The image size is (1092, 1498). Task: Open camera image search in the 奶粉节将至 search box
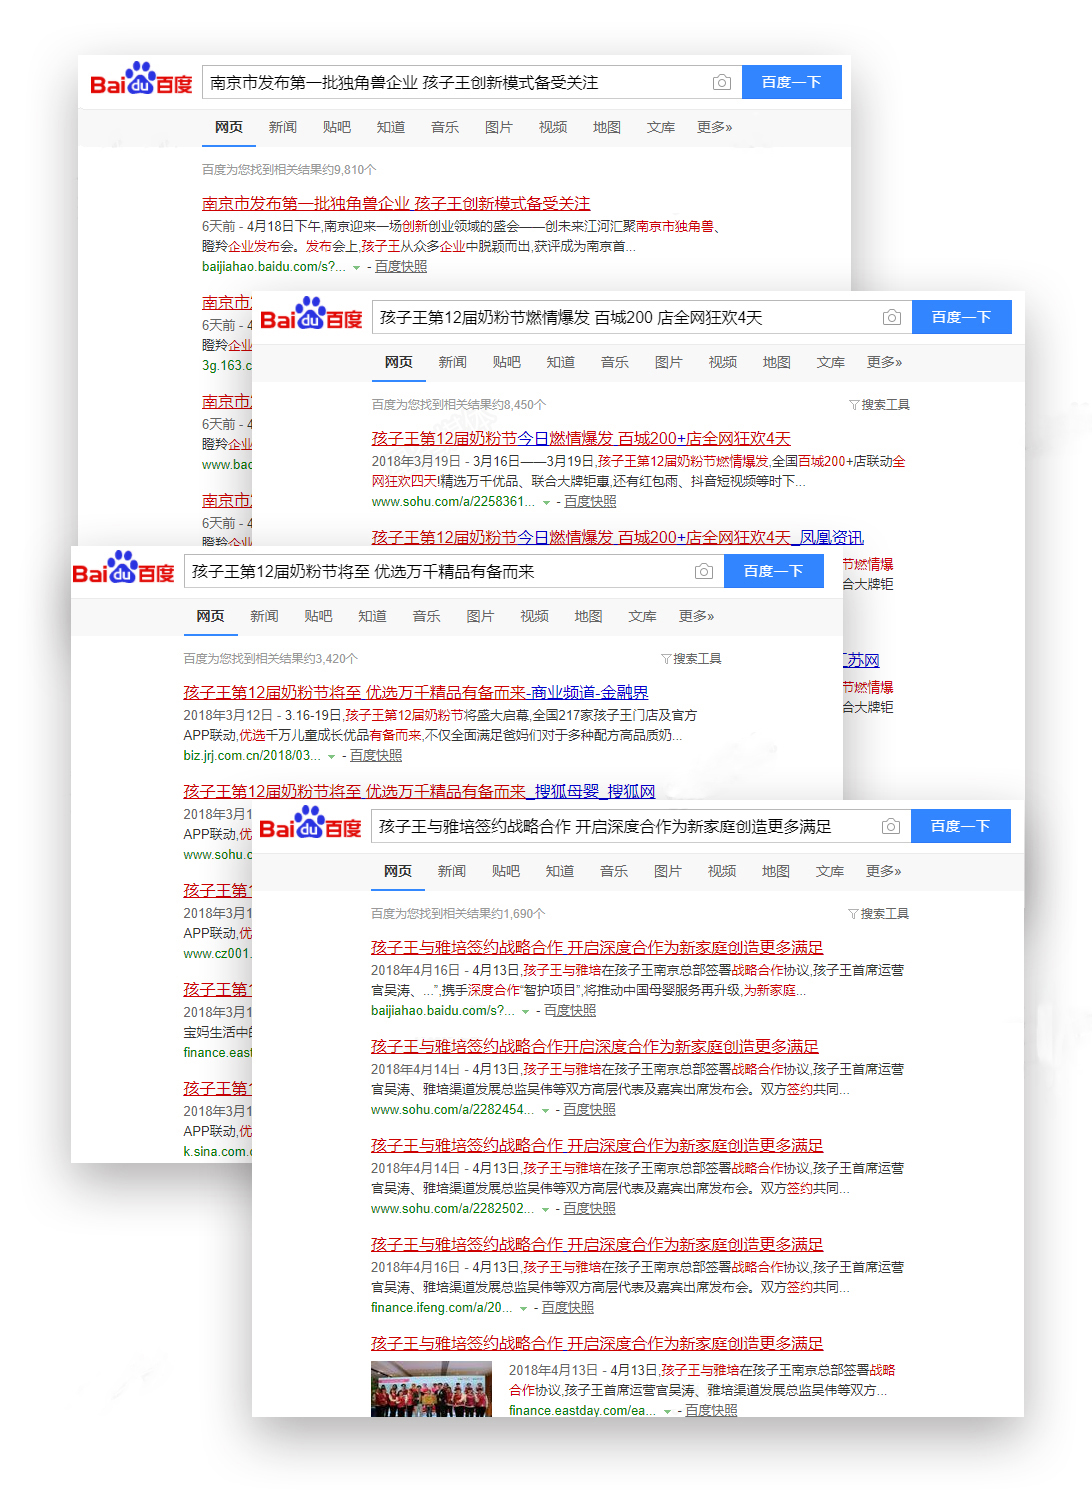703,572
